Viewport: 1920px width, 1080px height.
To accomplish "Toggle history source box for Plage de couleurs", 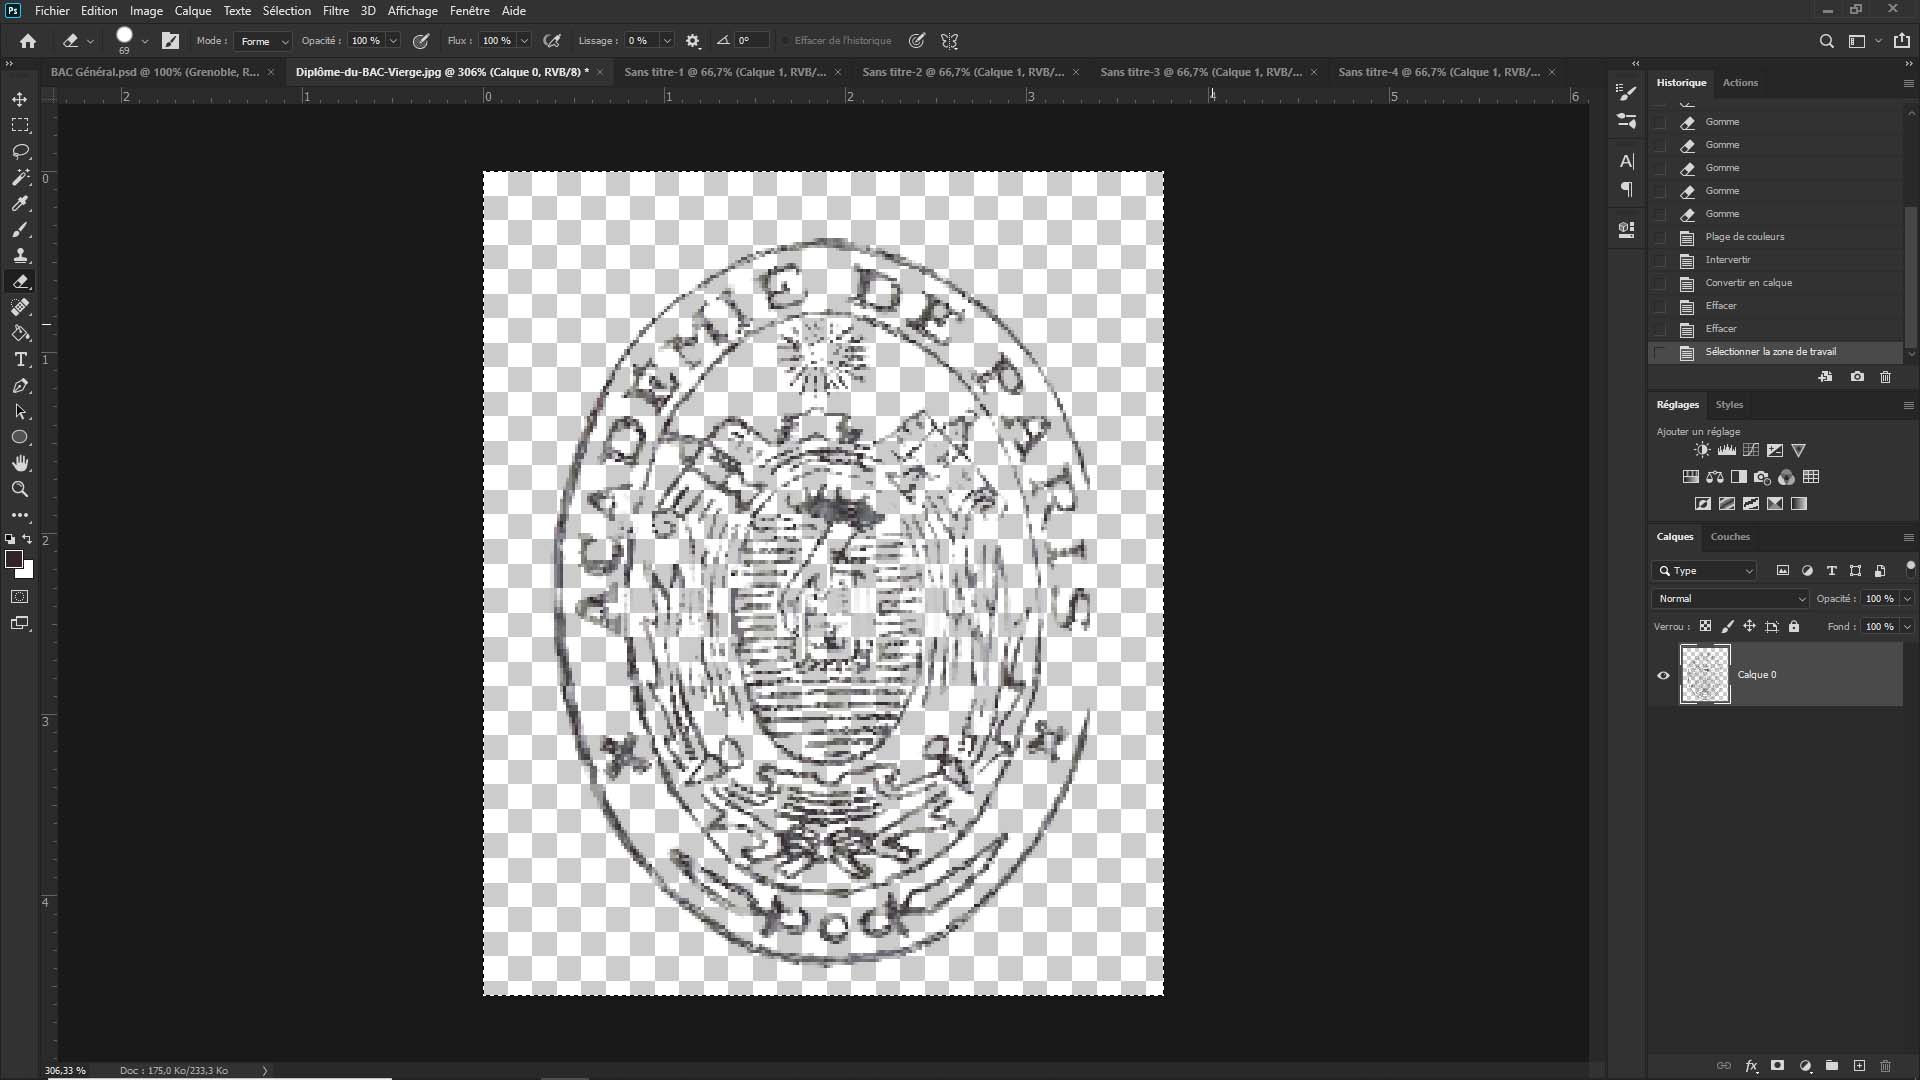I will (1660, 237).
